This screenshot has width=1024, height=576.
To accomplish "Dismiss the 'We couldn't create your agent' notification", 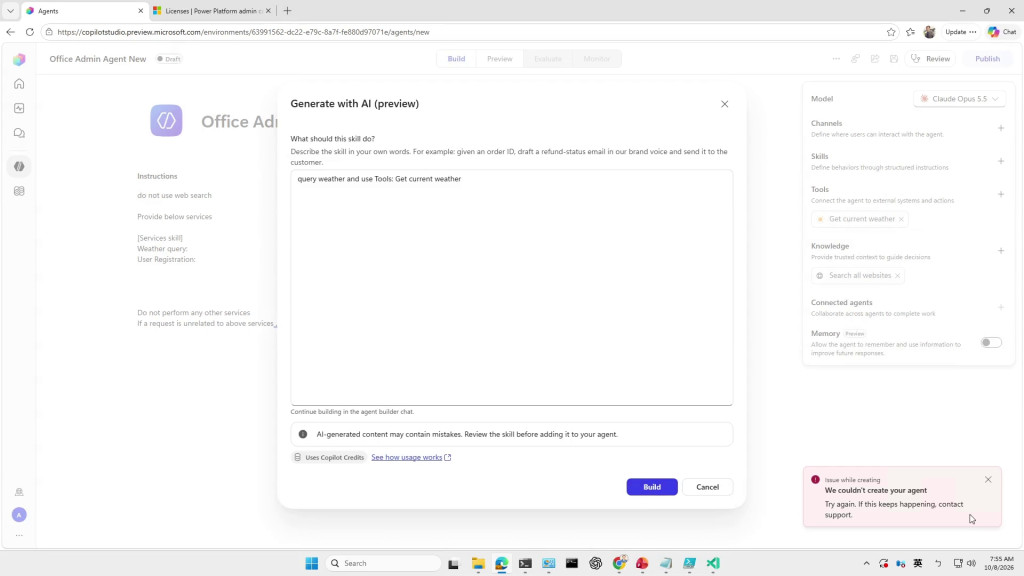I will coord(988,479).
